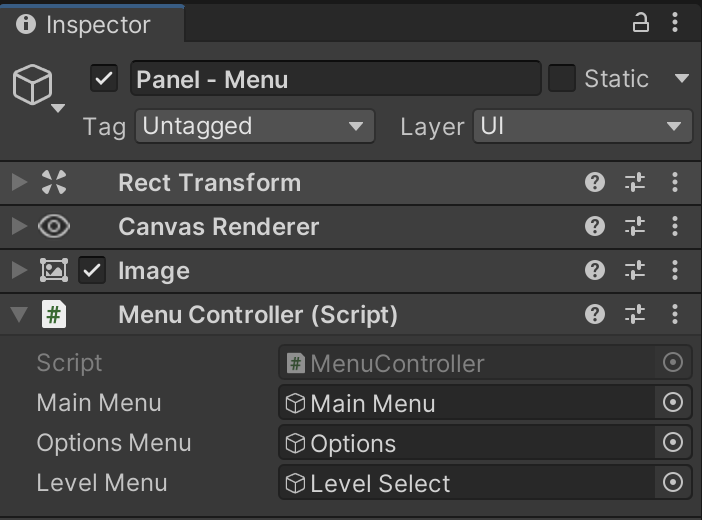The width and height of the screenshot is (702, 520).
Task: Pick object for the Level Menu field
Action: [673, 483]
